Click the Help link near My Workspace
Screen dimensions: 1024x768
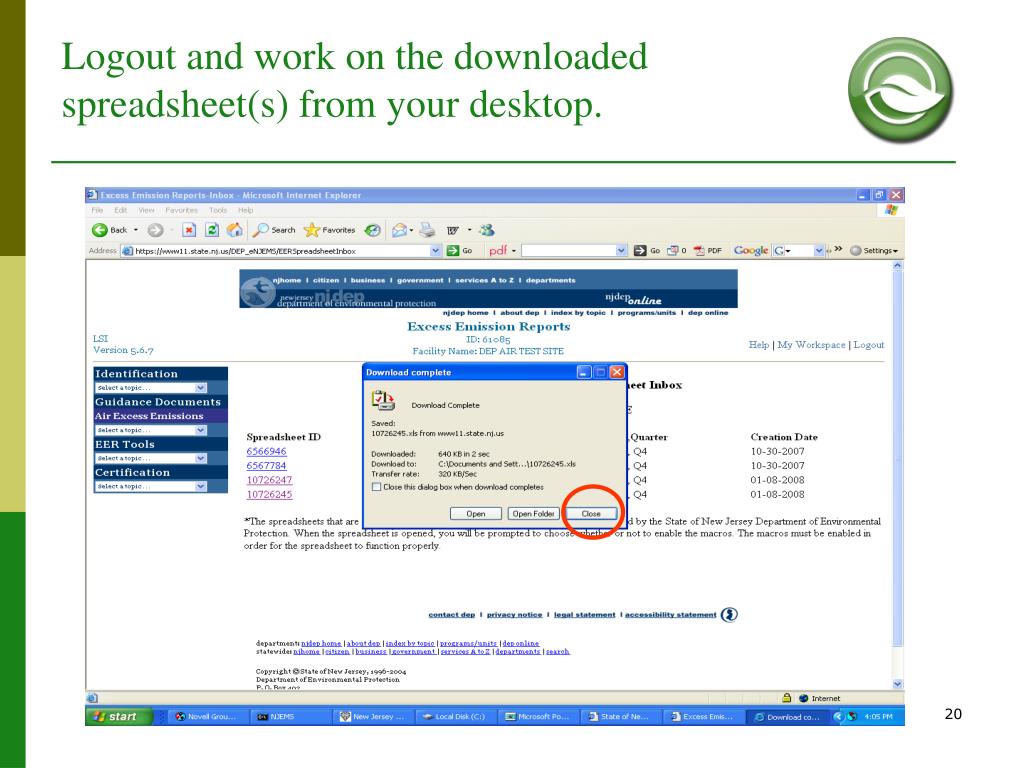pyautogui.click(x=759, y=345)
